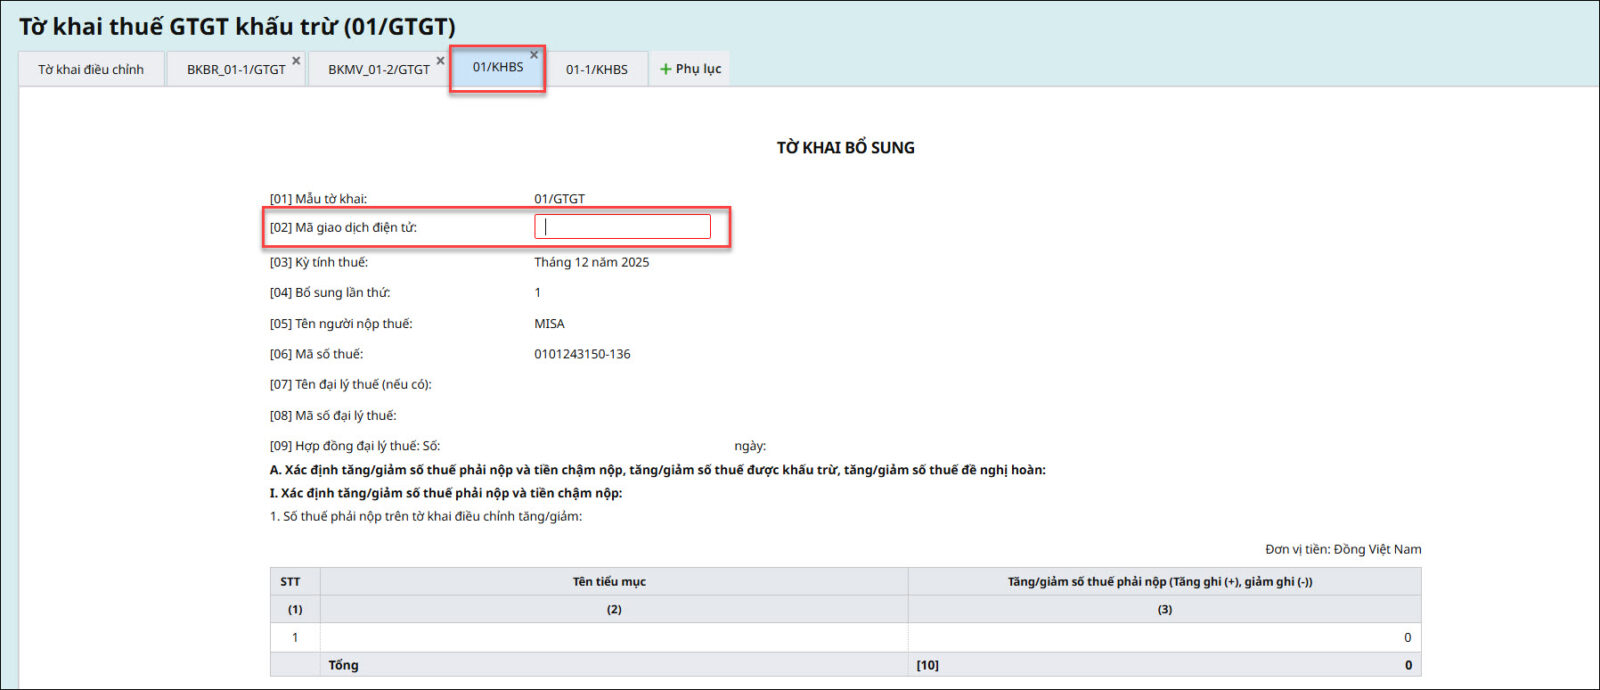Switch to Tờ khai điều chỉnh tab
Viewport: 1600px width, 690px height.
[x=91, y=69]
